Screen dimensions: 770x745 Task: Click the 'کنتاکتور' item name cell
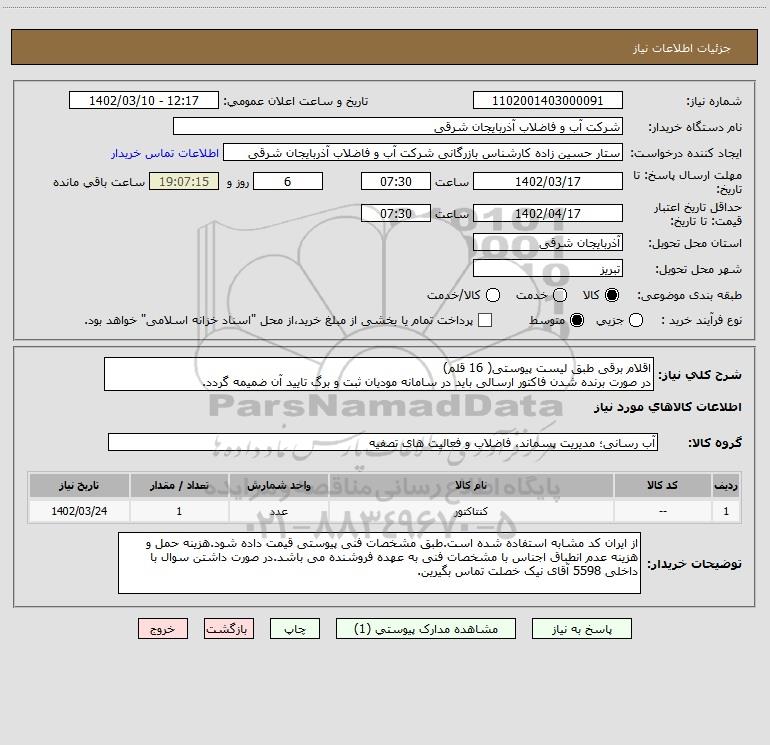click(x=471, y=511)
